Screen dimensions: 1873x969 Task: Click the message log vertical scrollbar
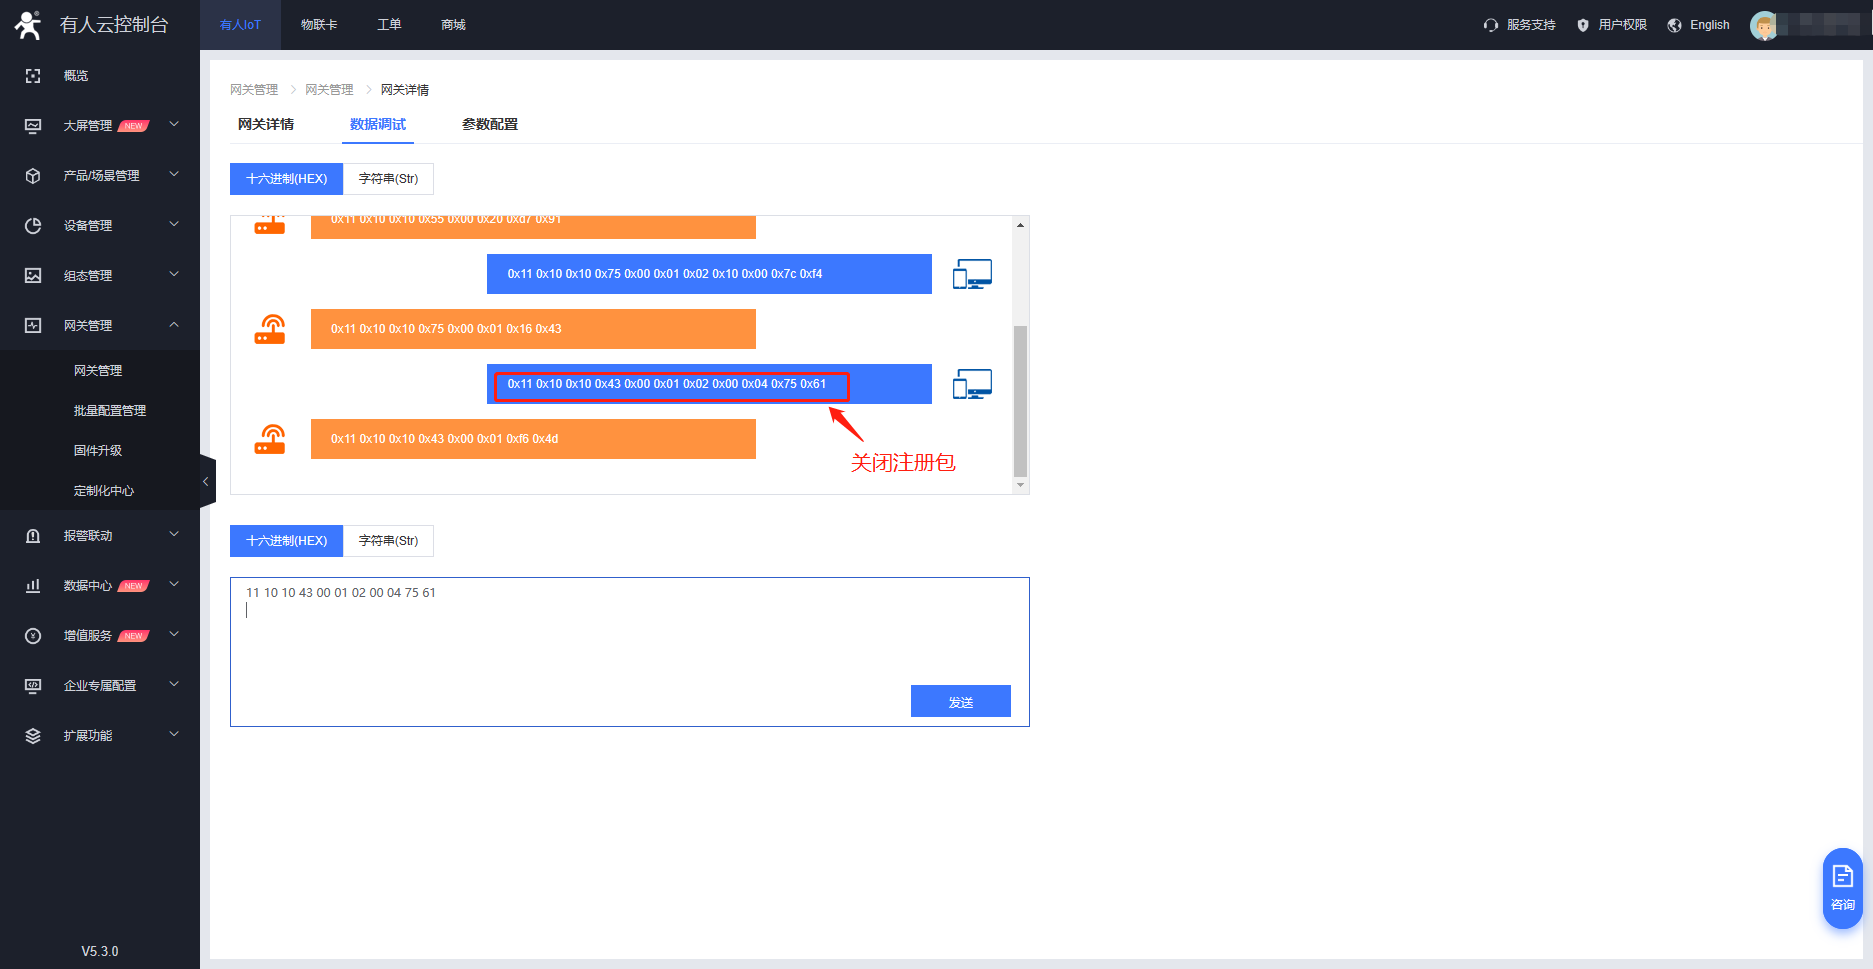(x=1020, y=400)
